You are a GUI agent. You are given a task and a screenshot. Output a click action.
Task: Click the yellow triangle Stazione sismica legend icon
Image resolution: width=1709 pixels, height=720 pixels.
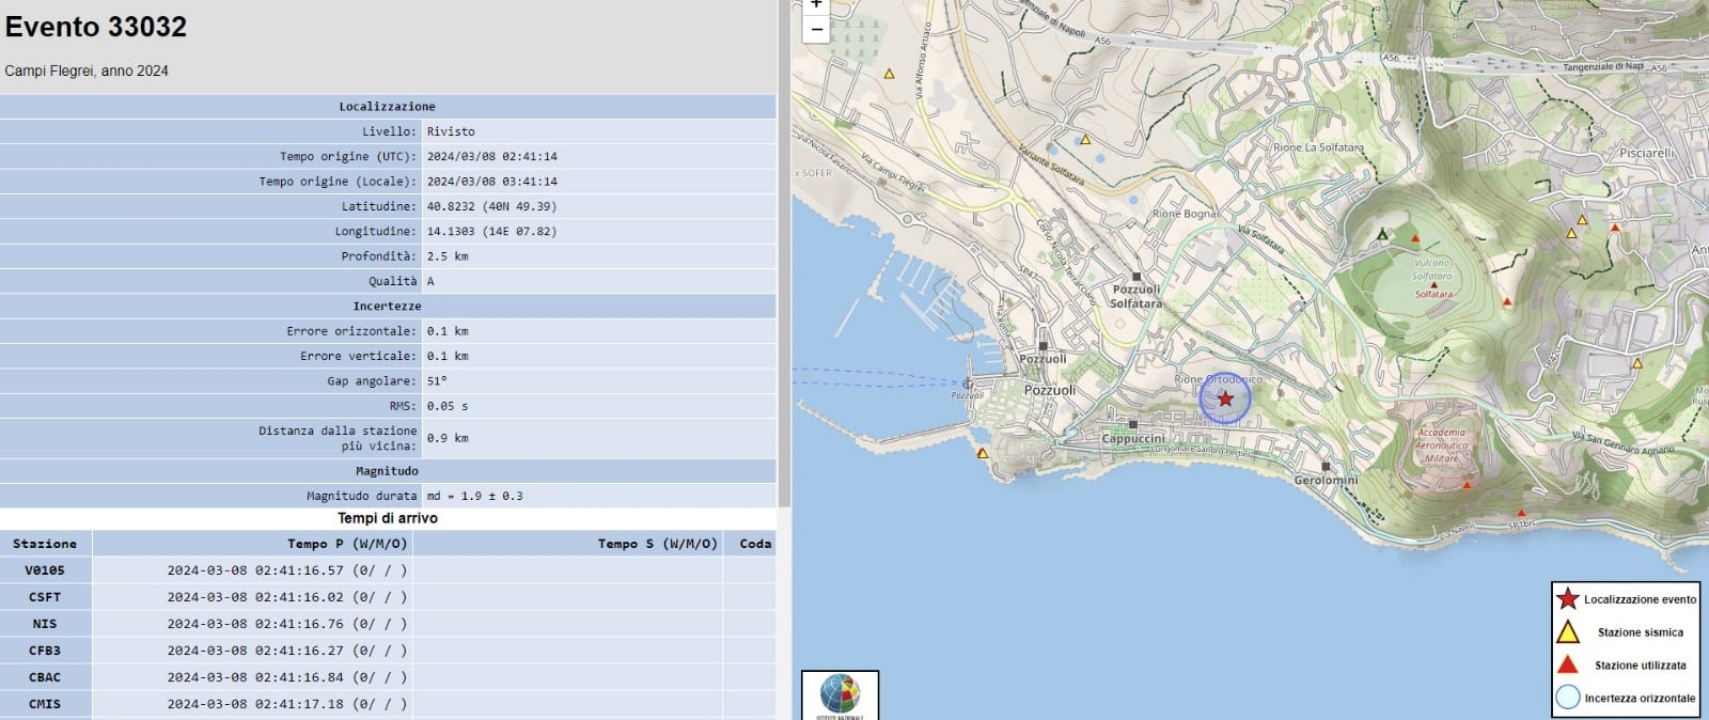pyautogui.click(x=1567, y=632)
